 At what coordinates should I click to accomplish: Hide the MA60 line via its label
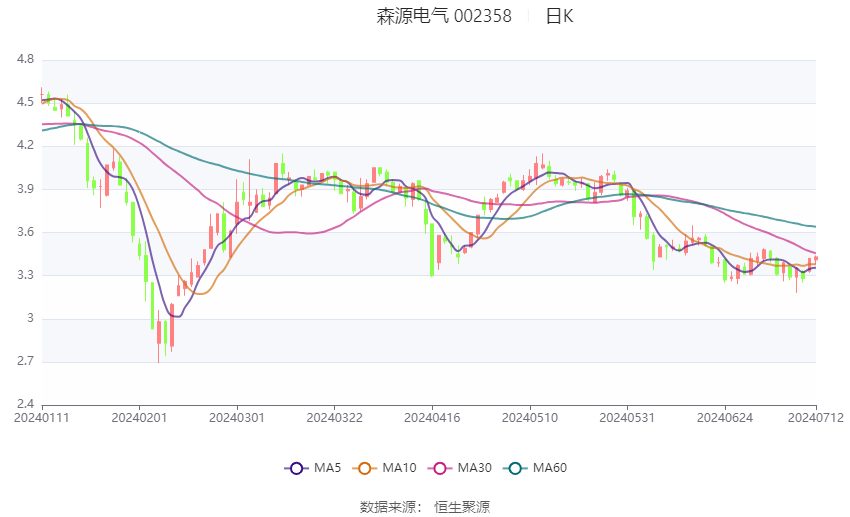coord(550,468)
